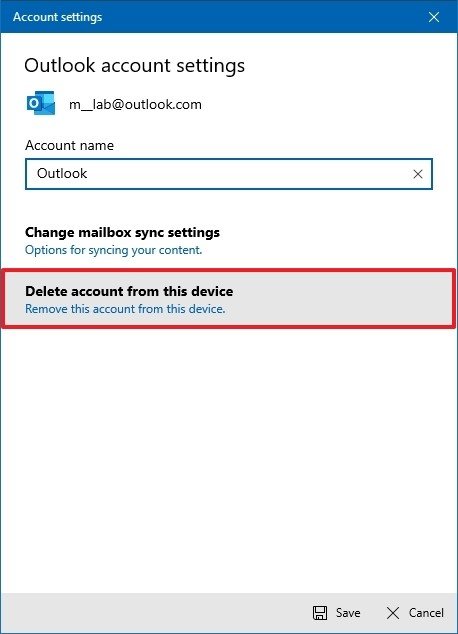
Task: Click the 'Account settings' title bar text
Action: click(x=57, y=17)
